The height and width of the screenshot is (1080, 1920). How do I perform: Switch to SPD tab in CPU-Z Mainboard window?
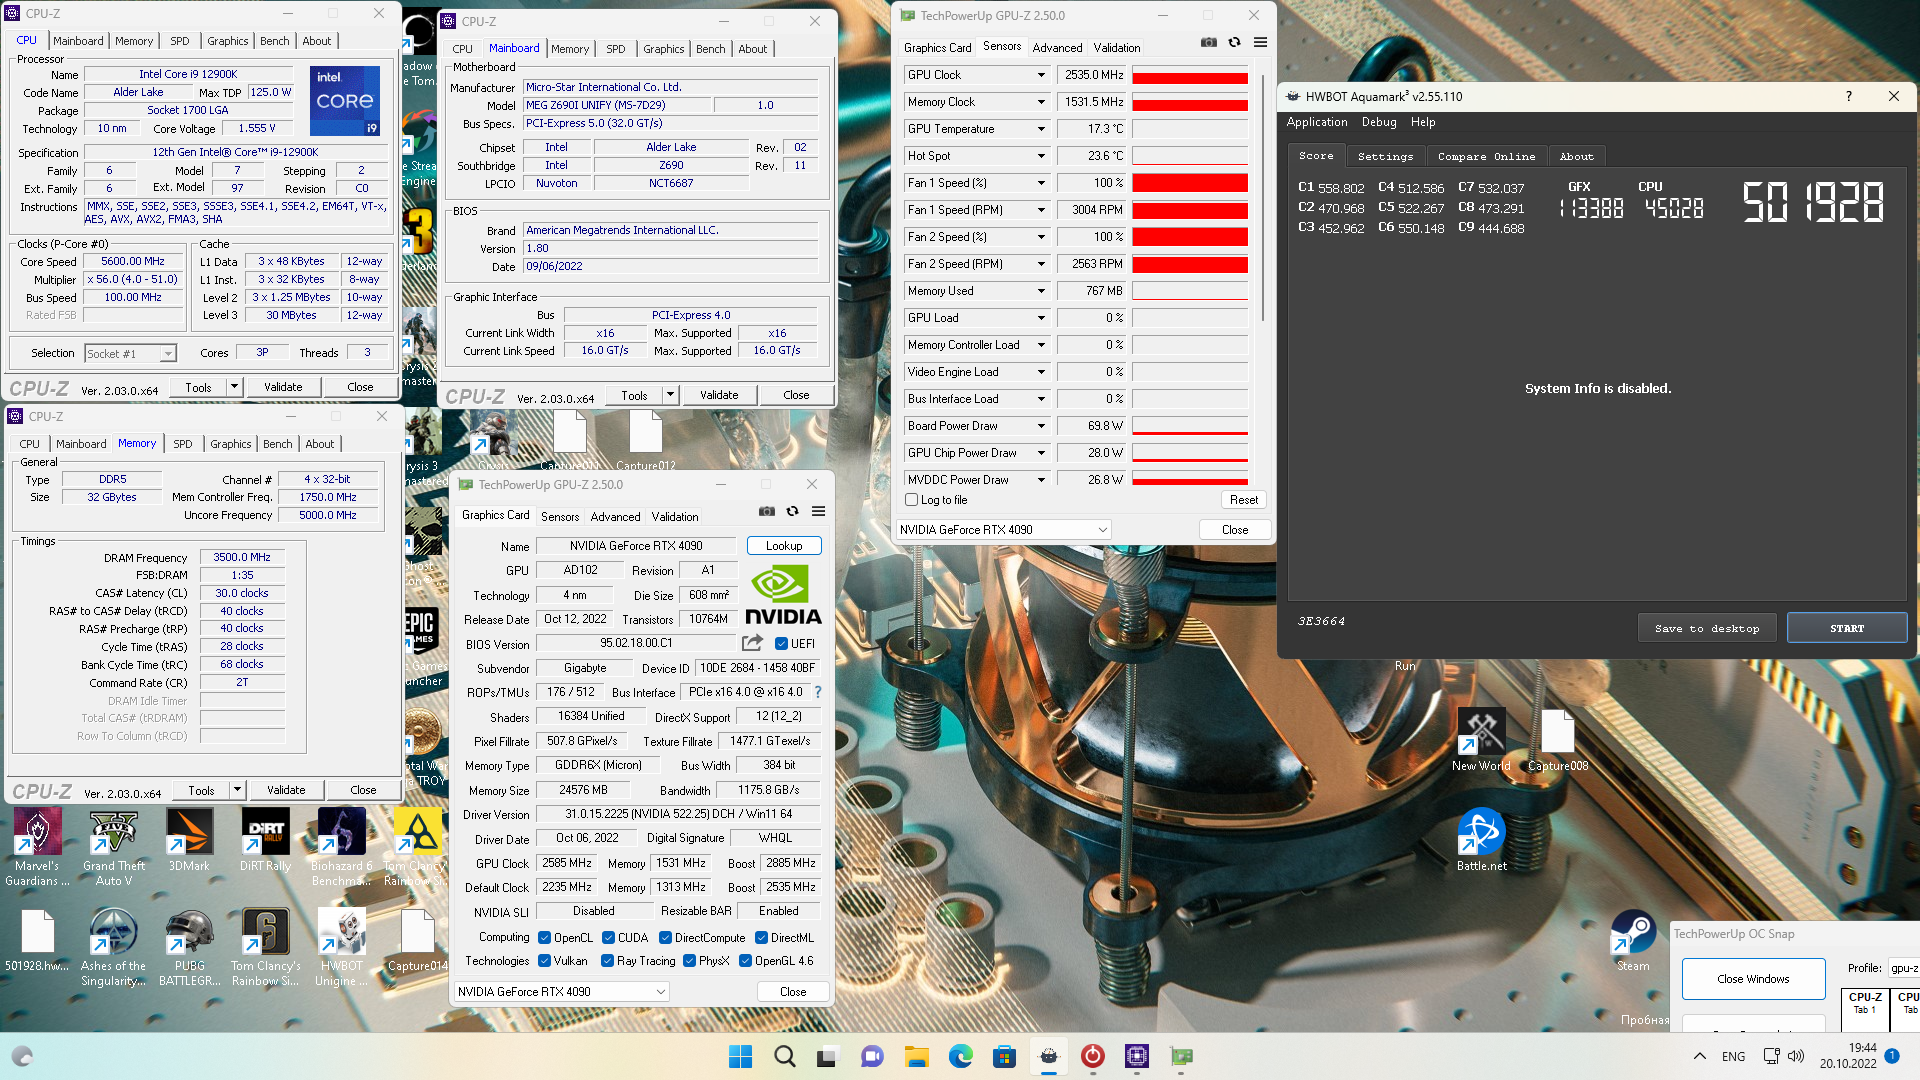[x=615, y=49]
